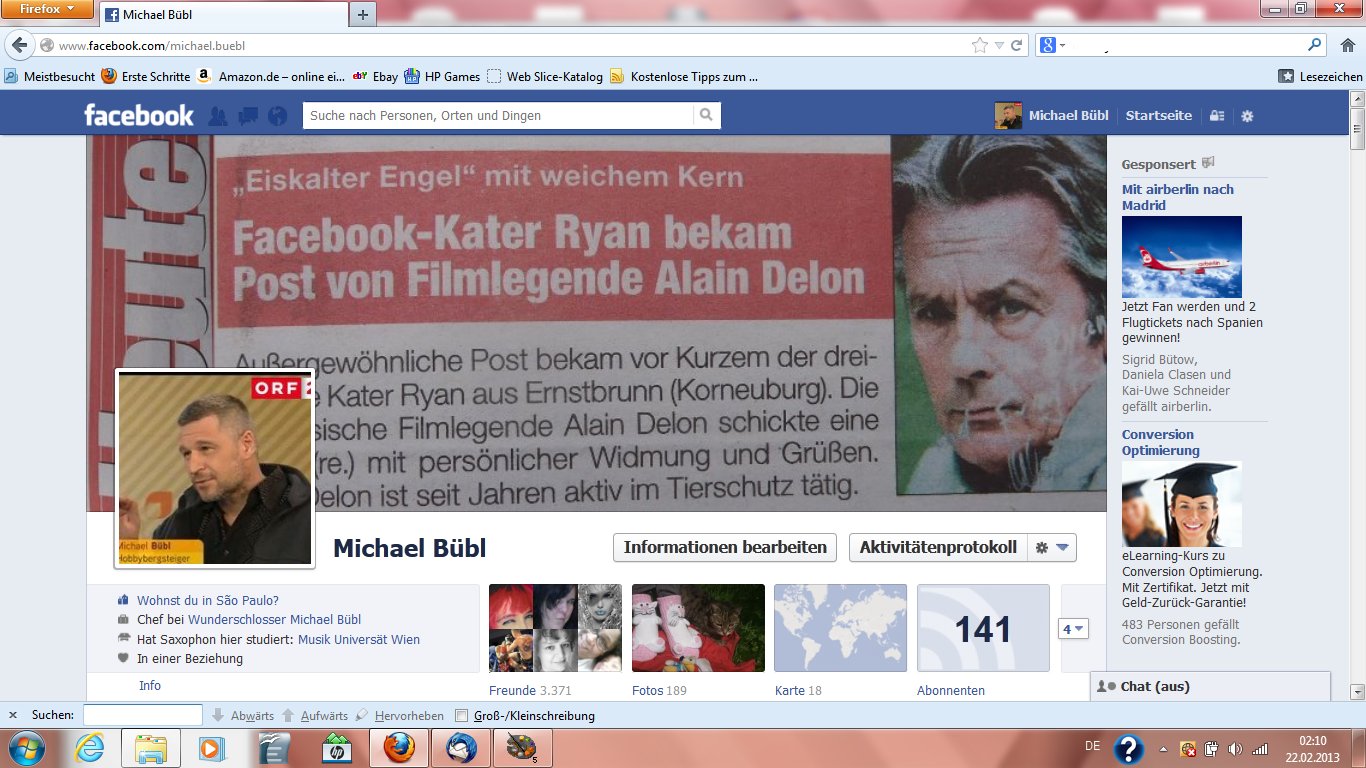Click the Facebook logo
Screen dimensions: 1366x768
(139, 115)
